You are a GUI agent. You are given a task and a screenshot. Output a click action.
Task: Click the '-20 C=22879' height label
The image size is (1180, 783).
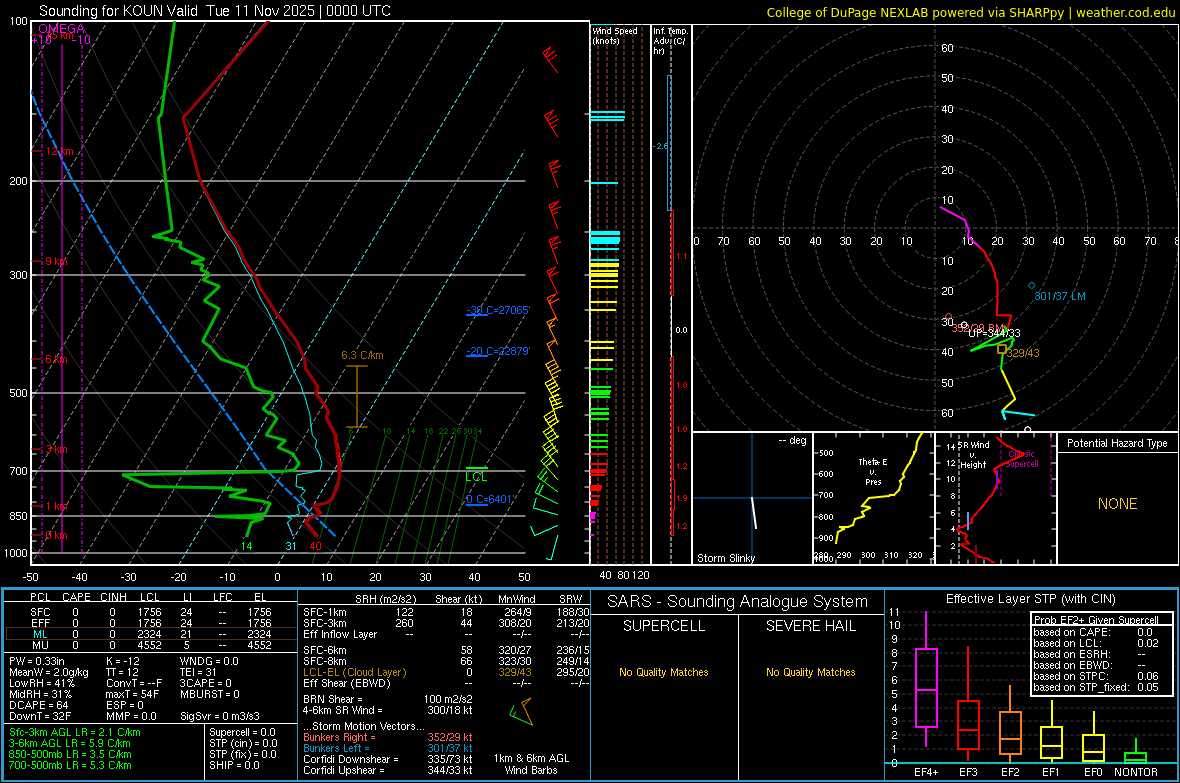coord(498,352)
